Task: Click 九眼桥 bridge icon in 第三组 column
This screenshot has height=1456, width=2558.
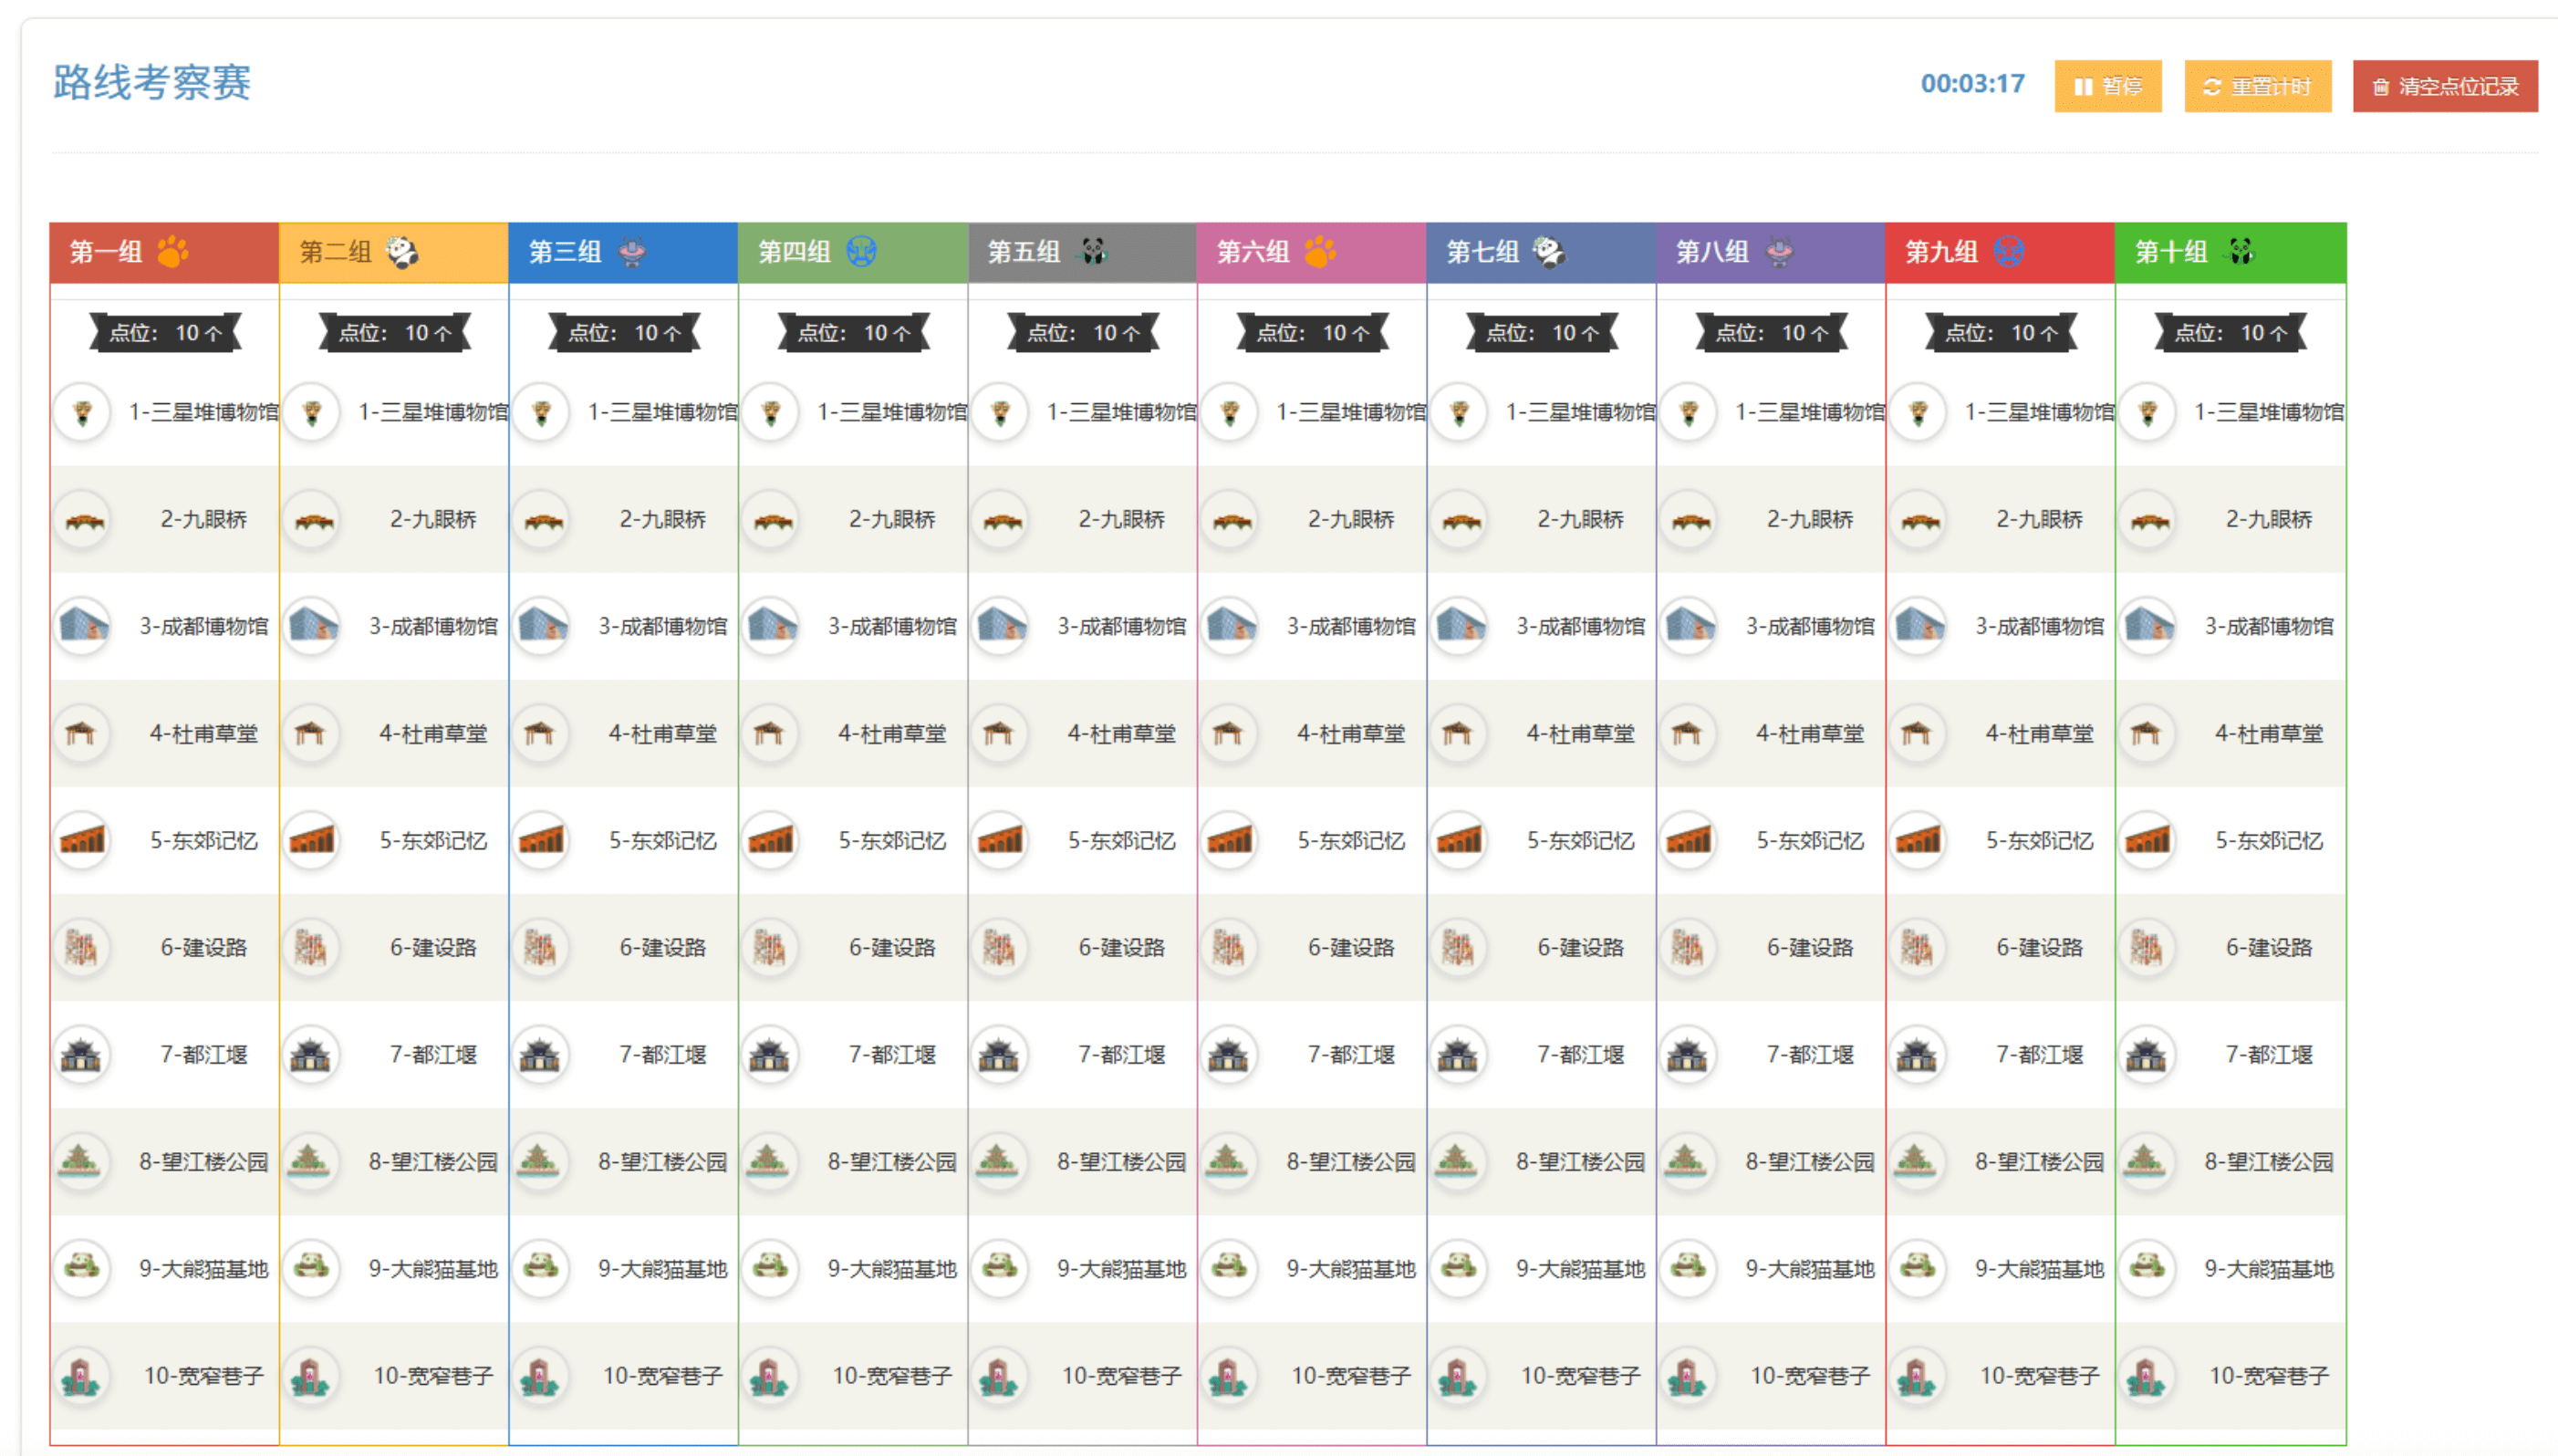Action: tap(542, 520)
